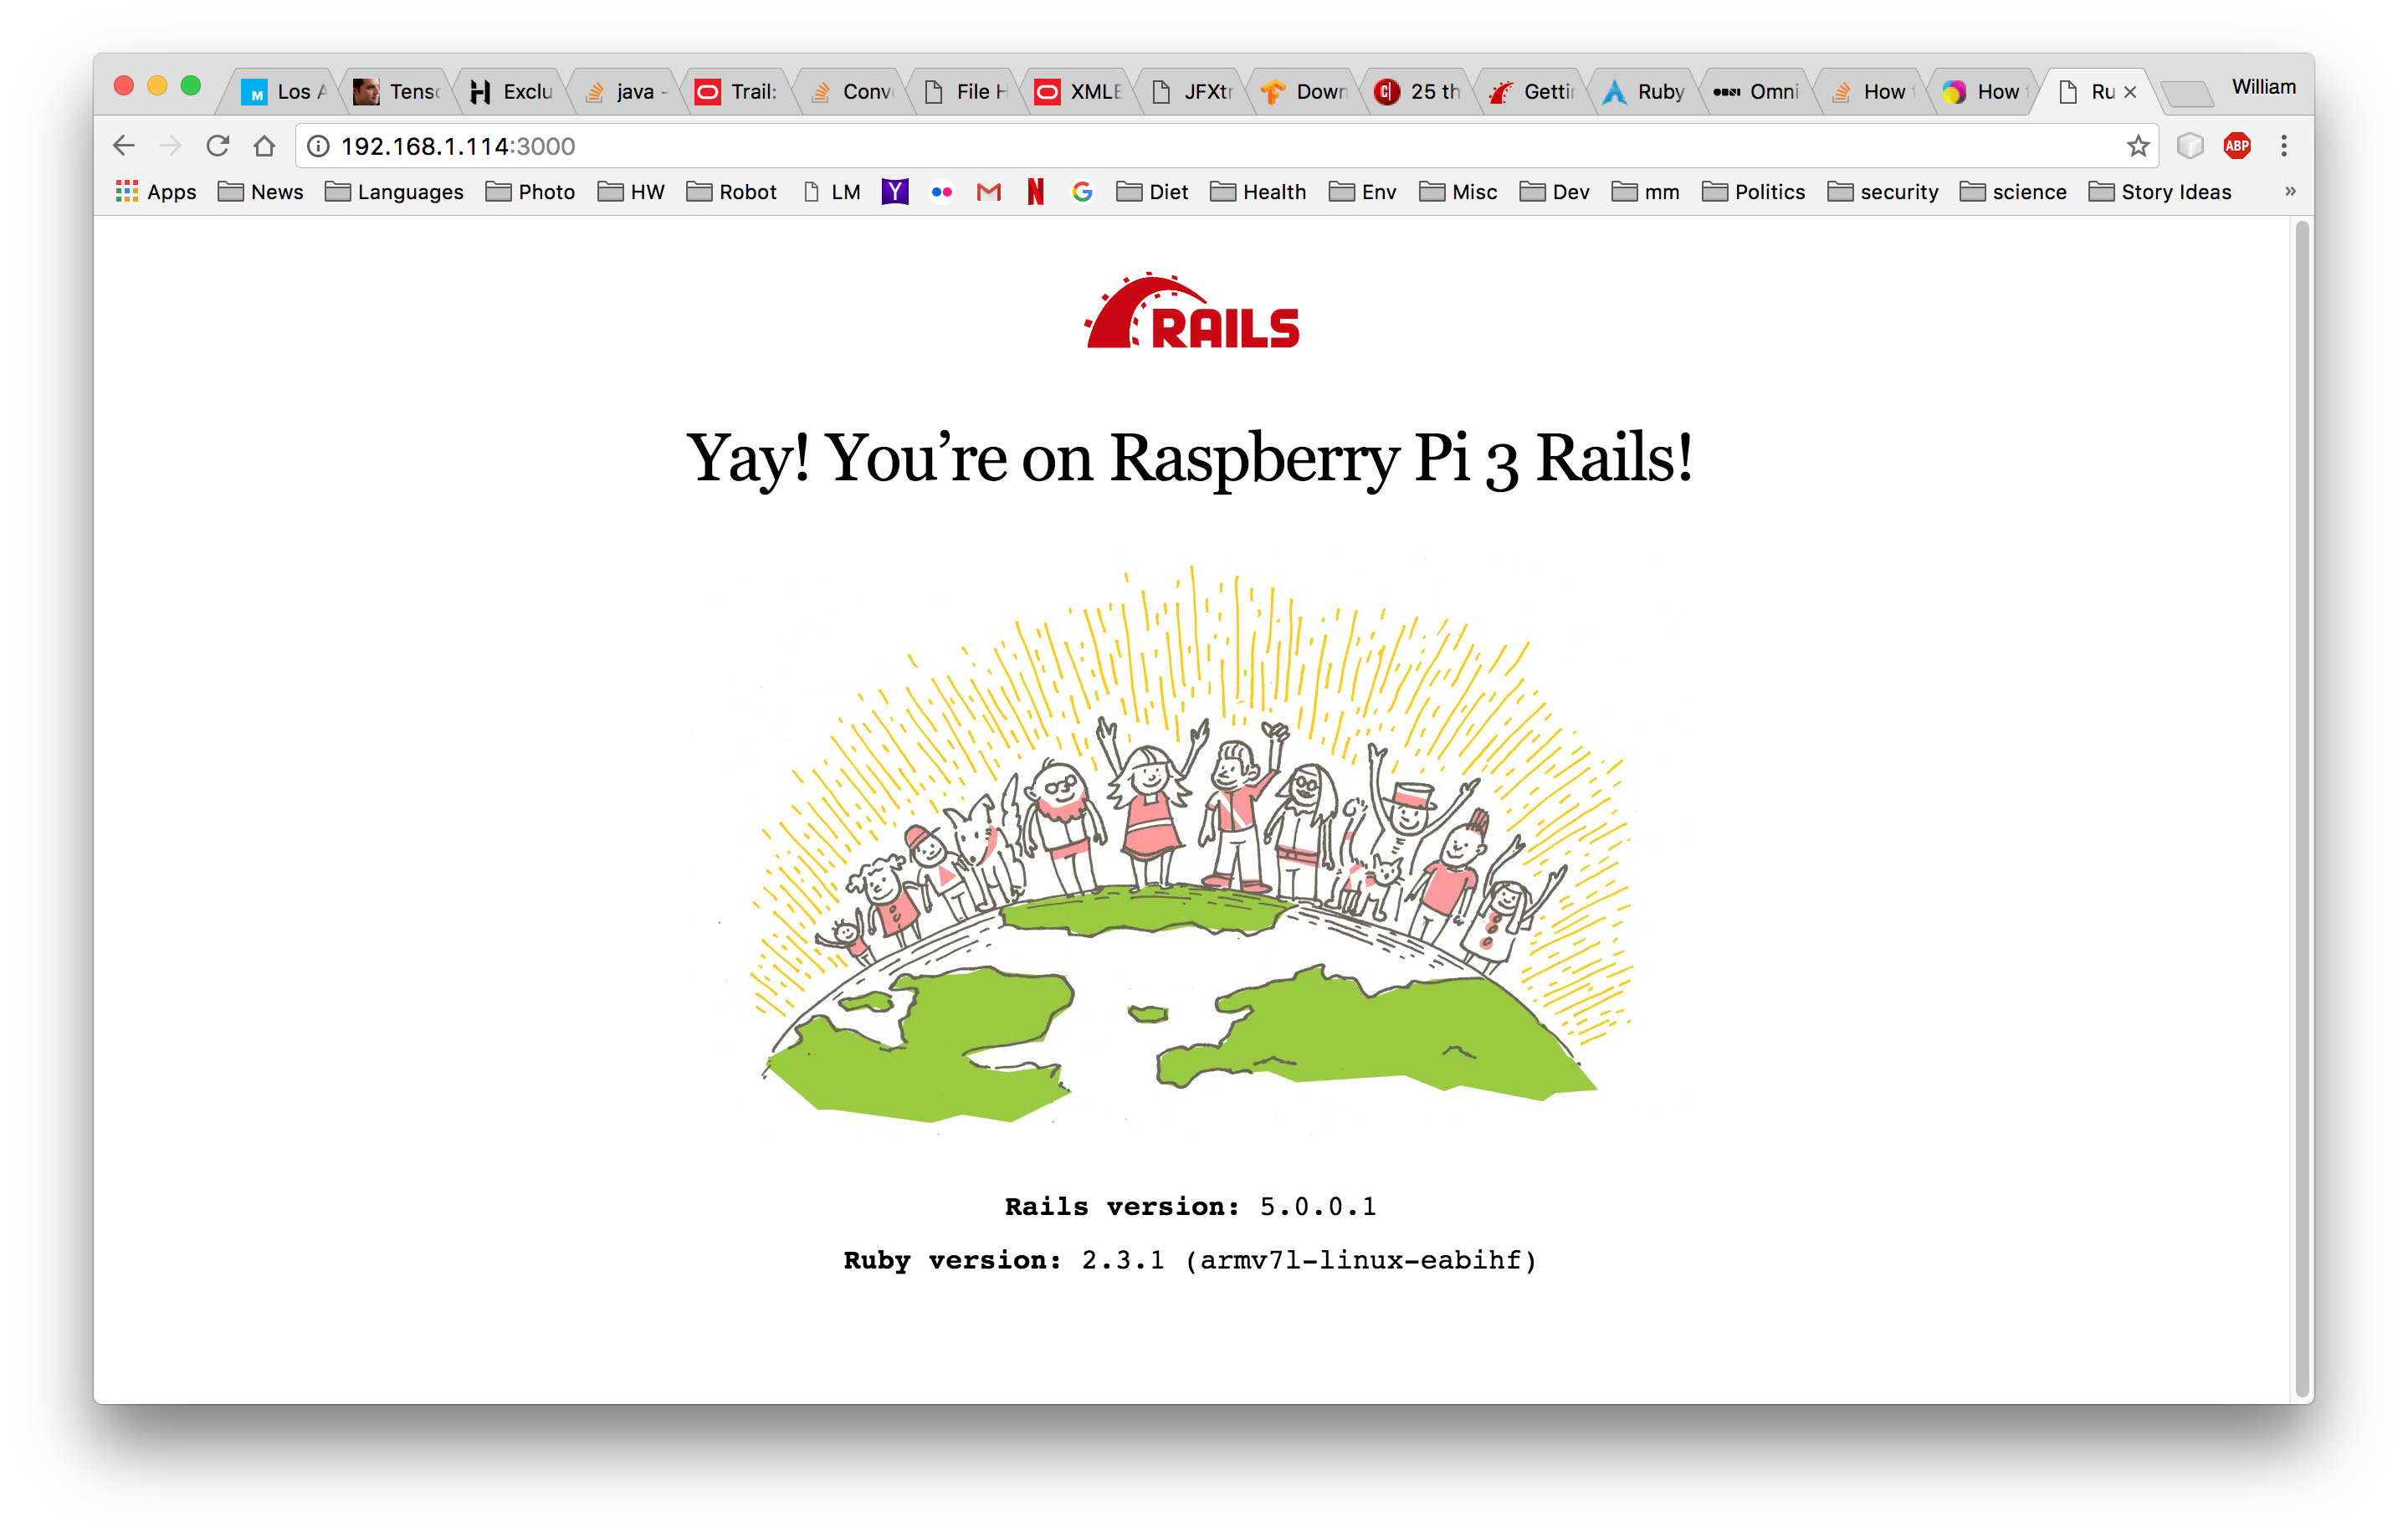Expand the News bookmarks folder
This screenshot has width=2408, height=1538.
pyautogui.click(x=261, y=192)
